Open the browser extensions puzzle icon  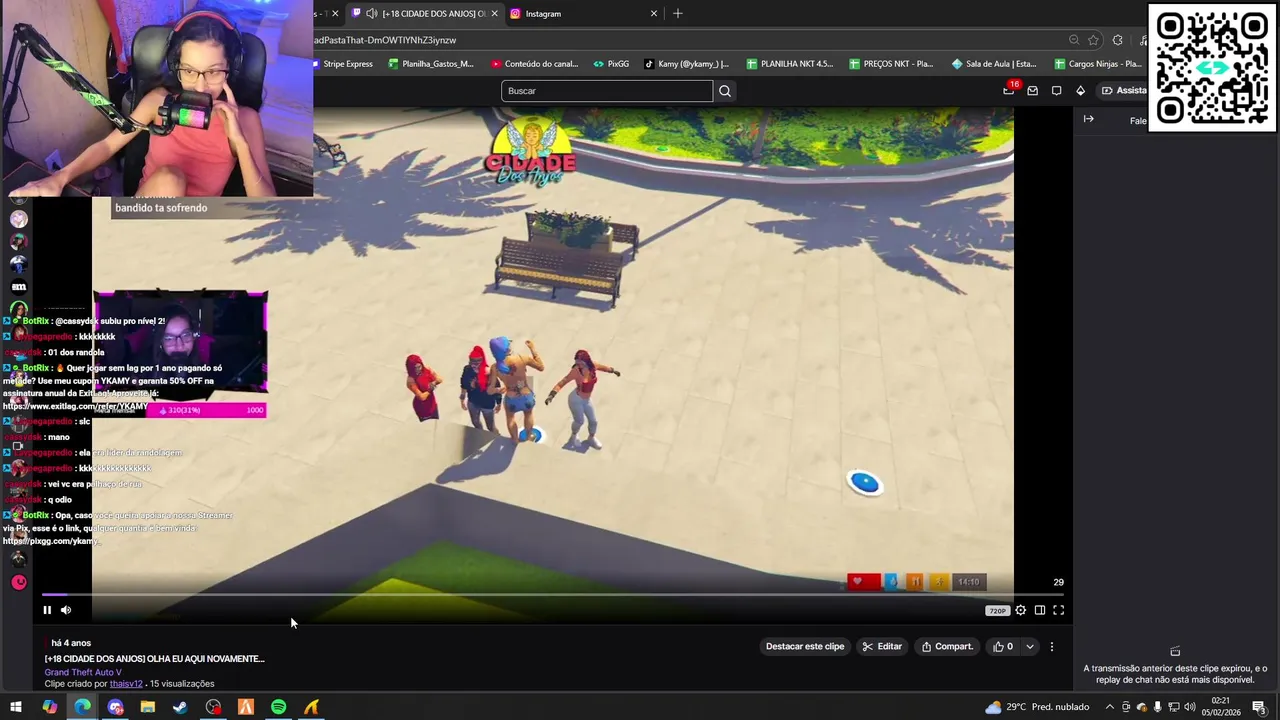[1118, 40]
